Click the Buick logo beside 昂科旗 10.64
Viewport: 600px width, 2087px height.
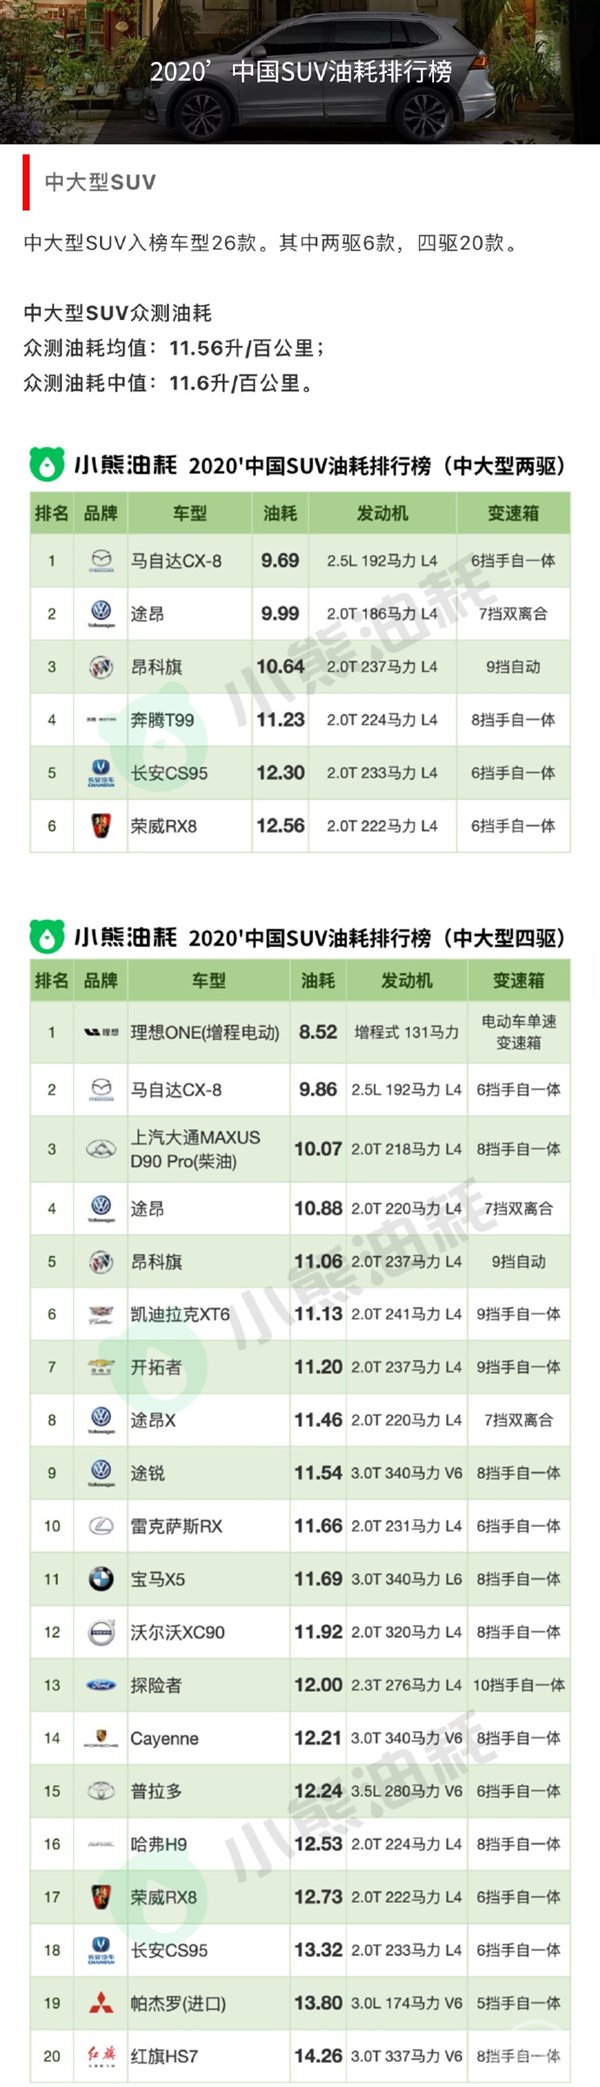coord(101,667)
